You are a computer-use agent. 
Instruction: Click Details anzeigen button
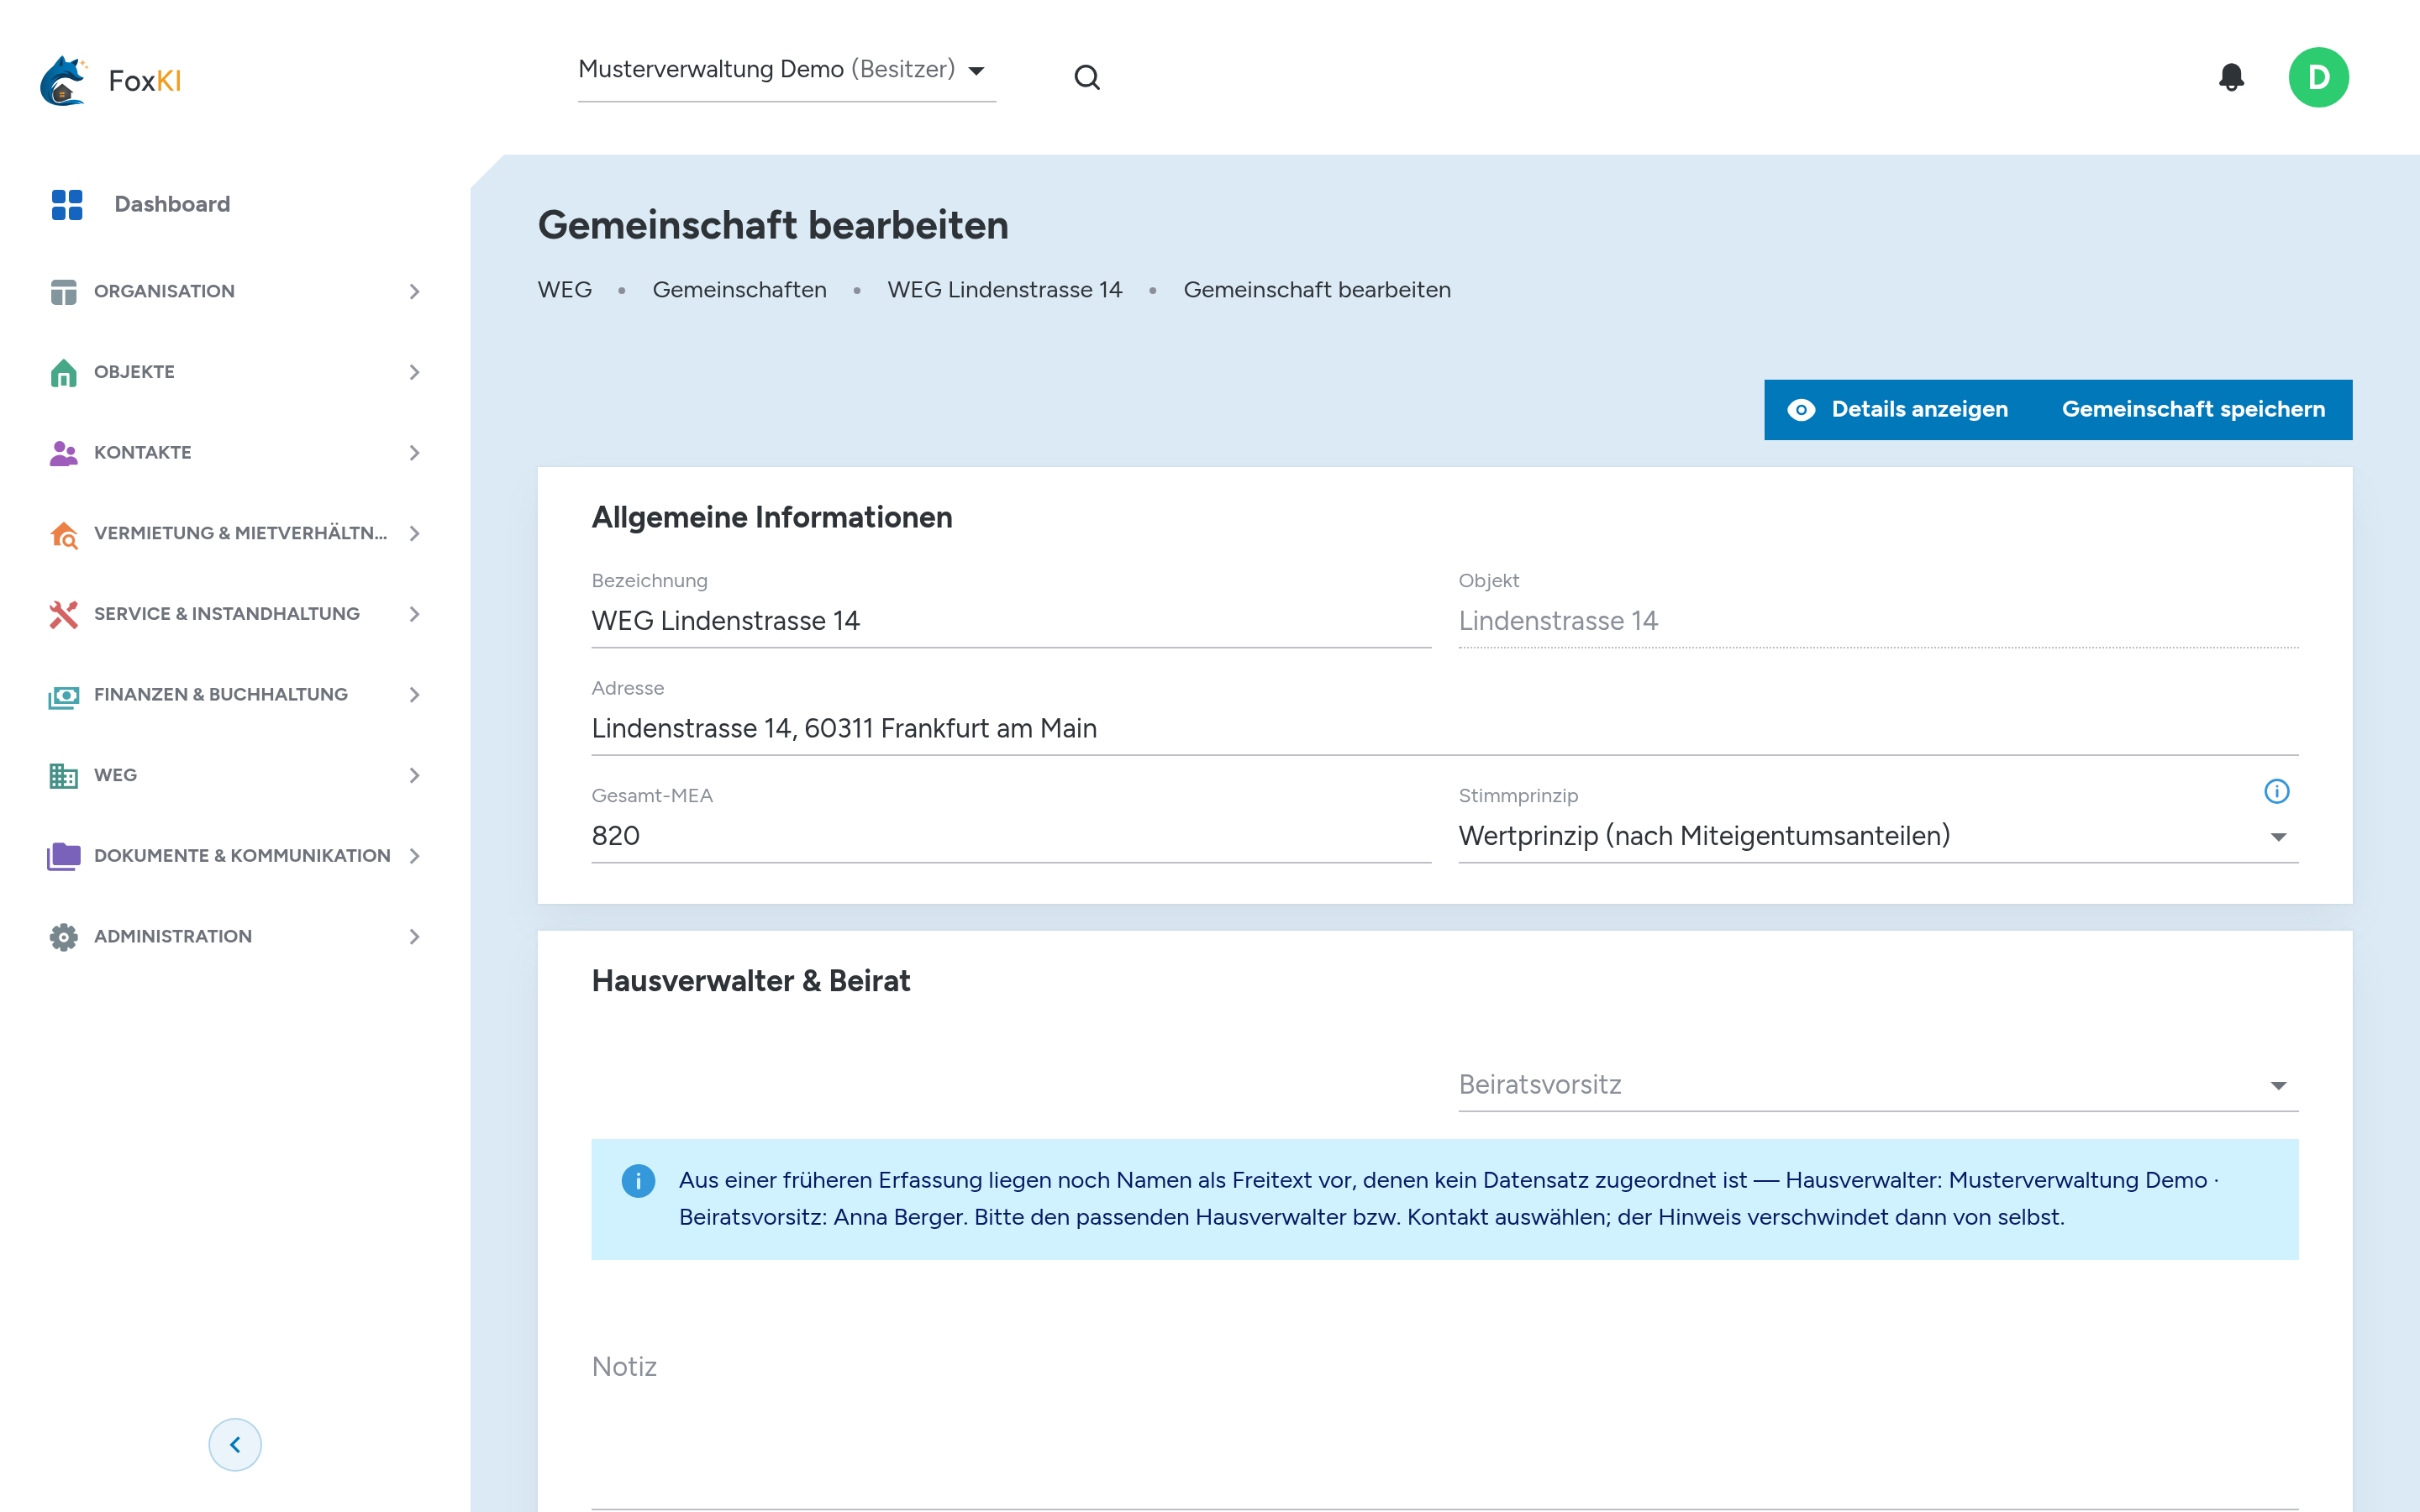[1899, 410]
